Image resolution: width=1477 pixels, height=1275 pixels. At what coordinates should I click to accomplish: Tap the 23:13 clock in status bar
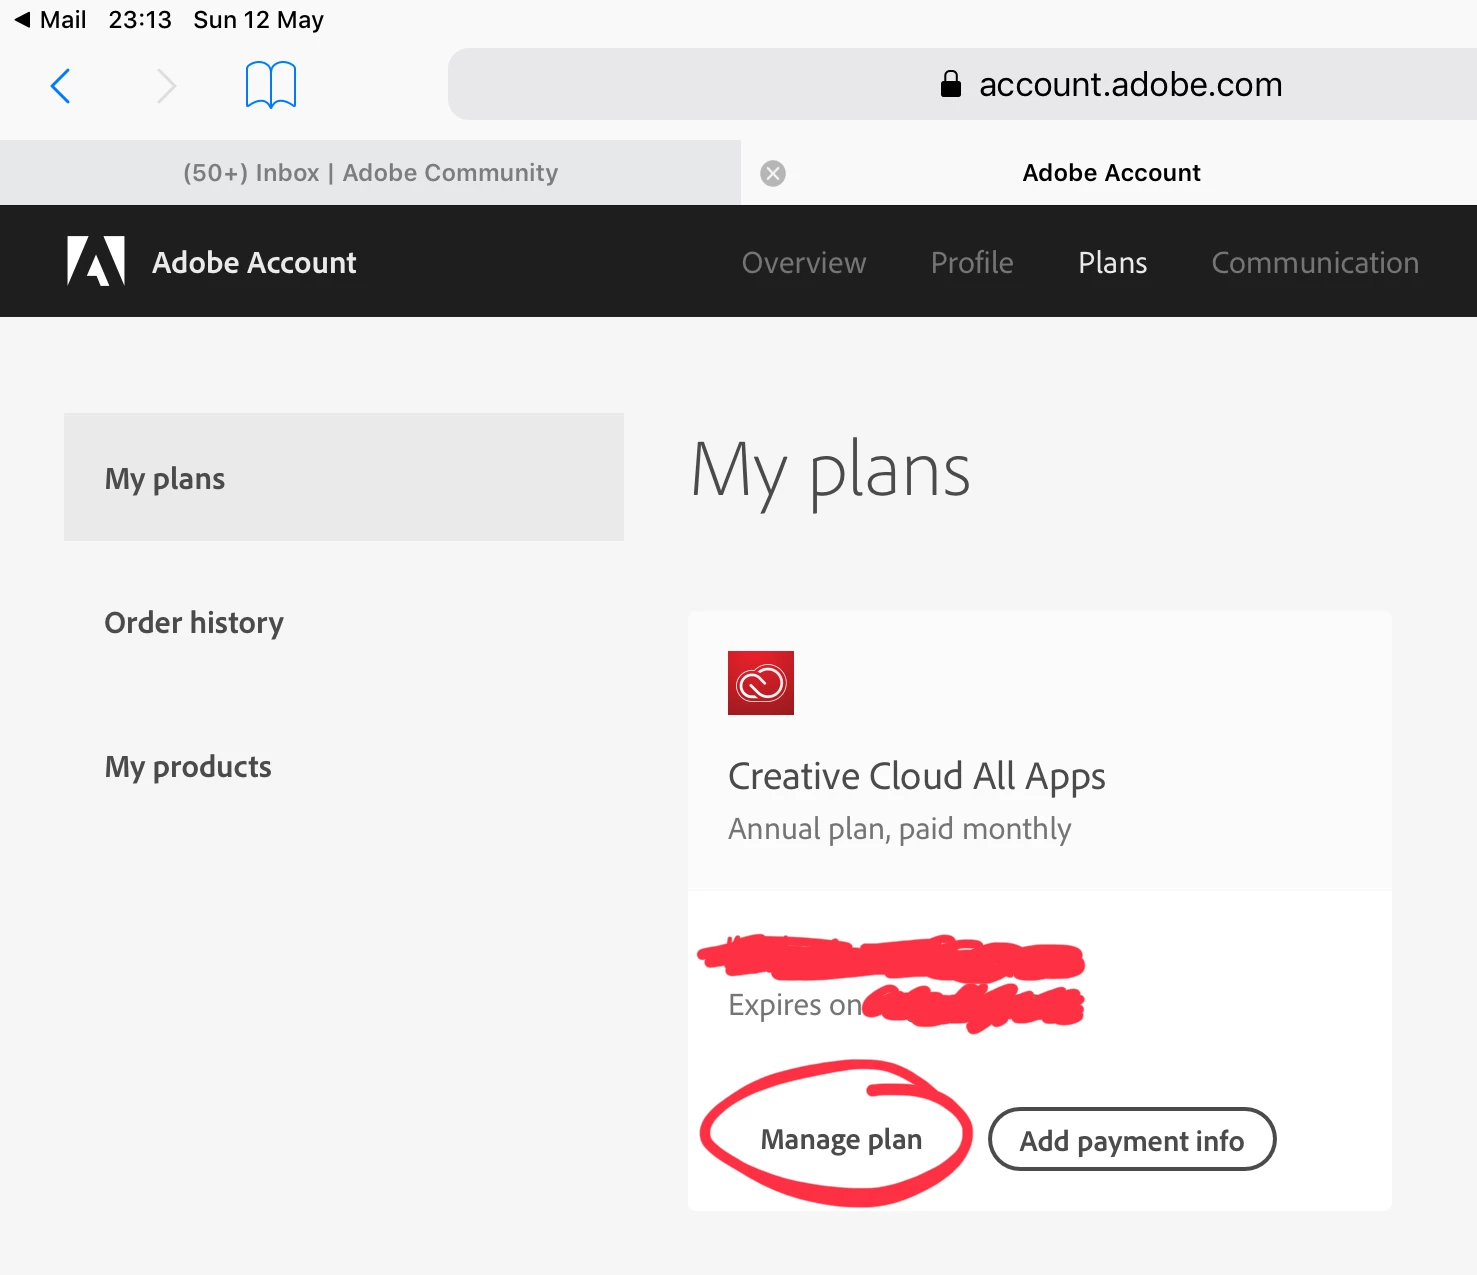140,20
